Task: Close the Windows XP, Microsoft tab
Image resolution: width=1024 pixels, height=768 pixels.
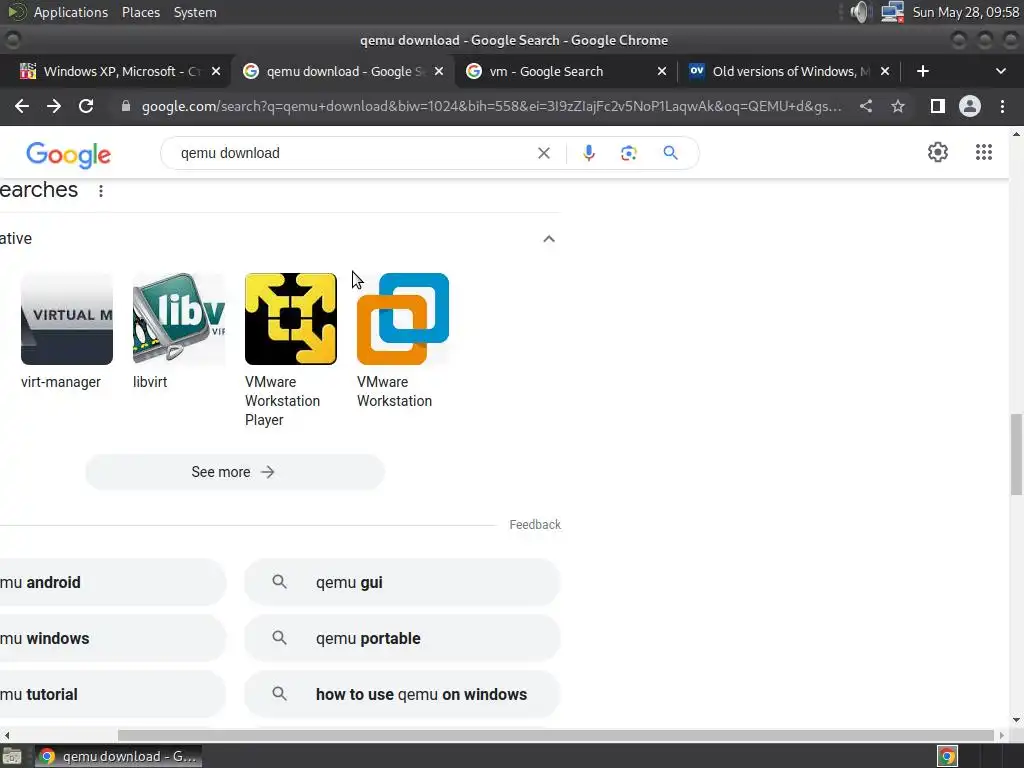Action: click(216, 71)
